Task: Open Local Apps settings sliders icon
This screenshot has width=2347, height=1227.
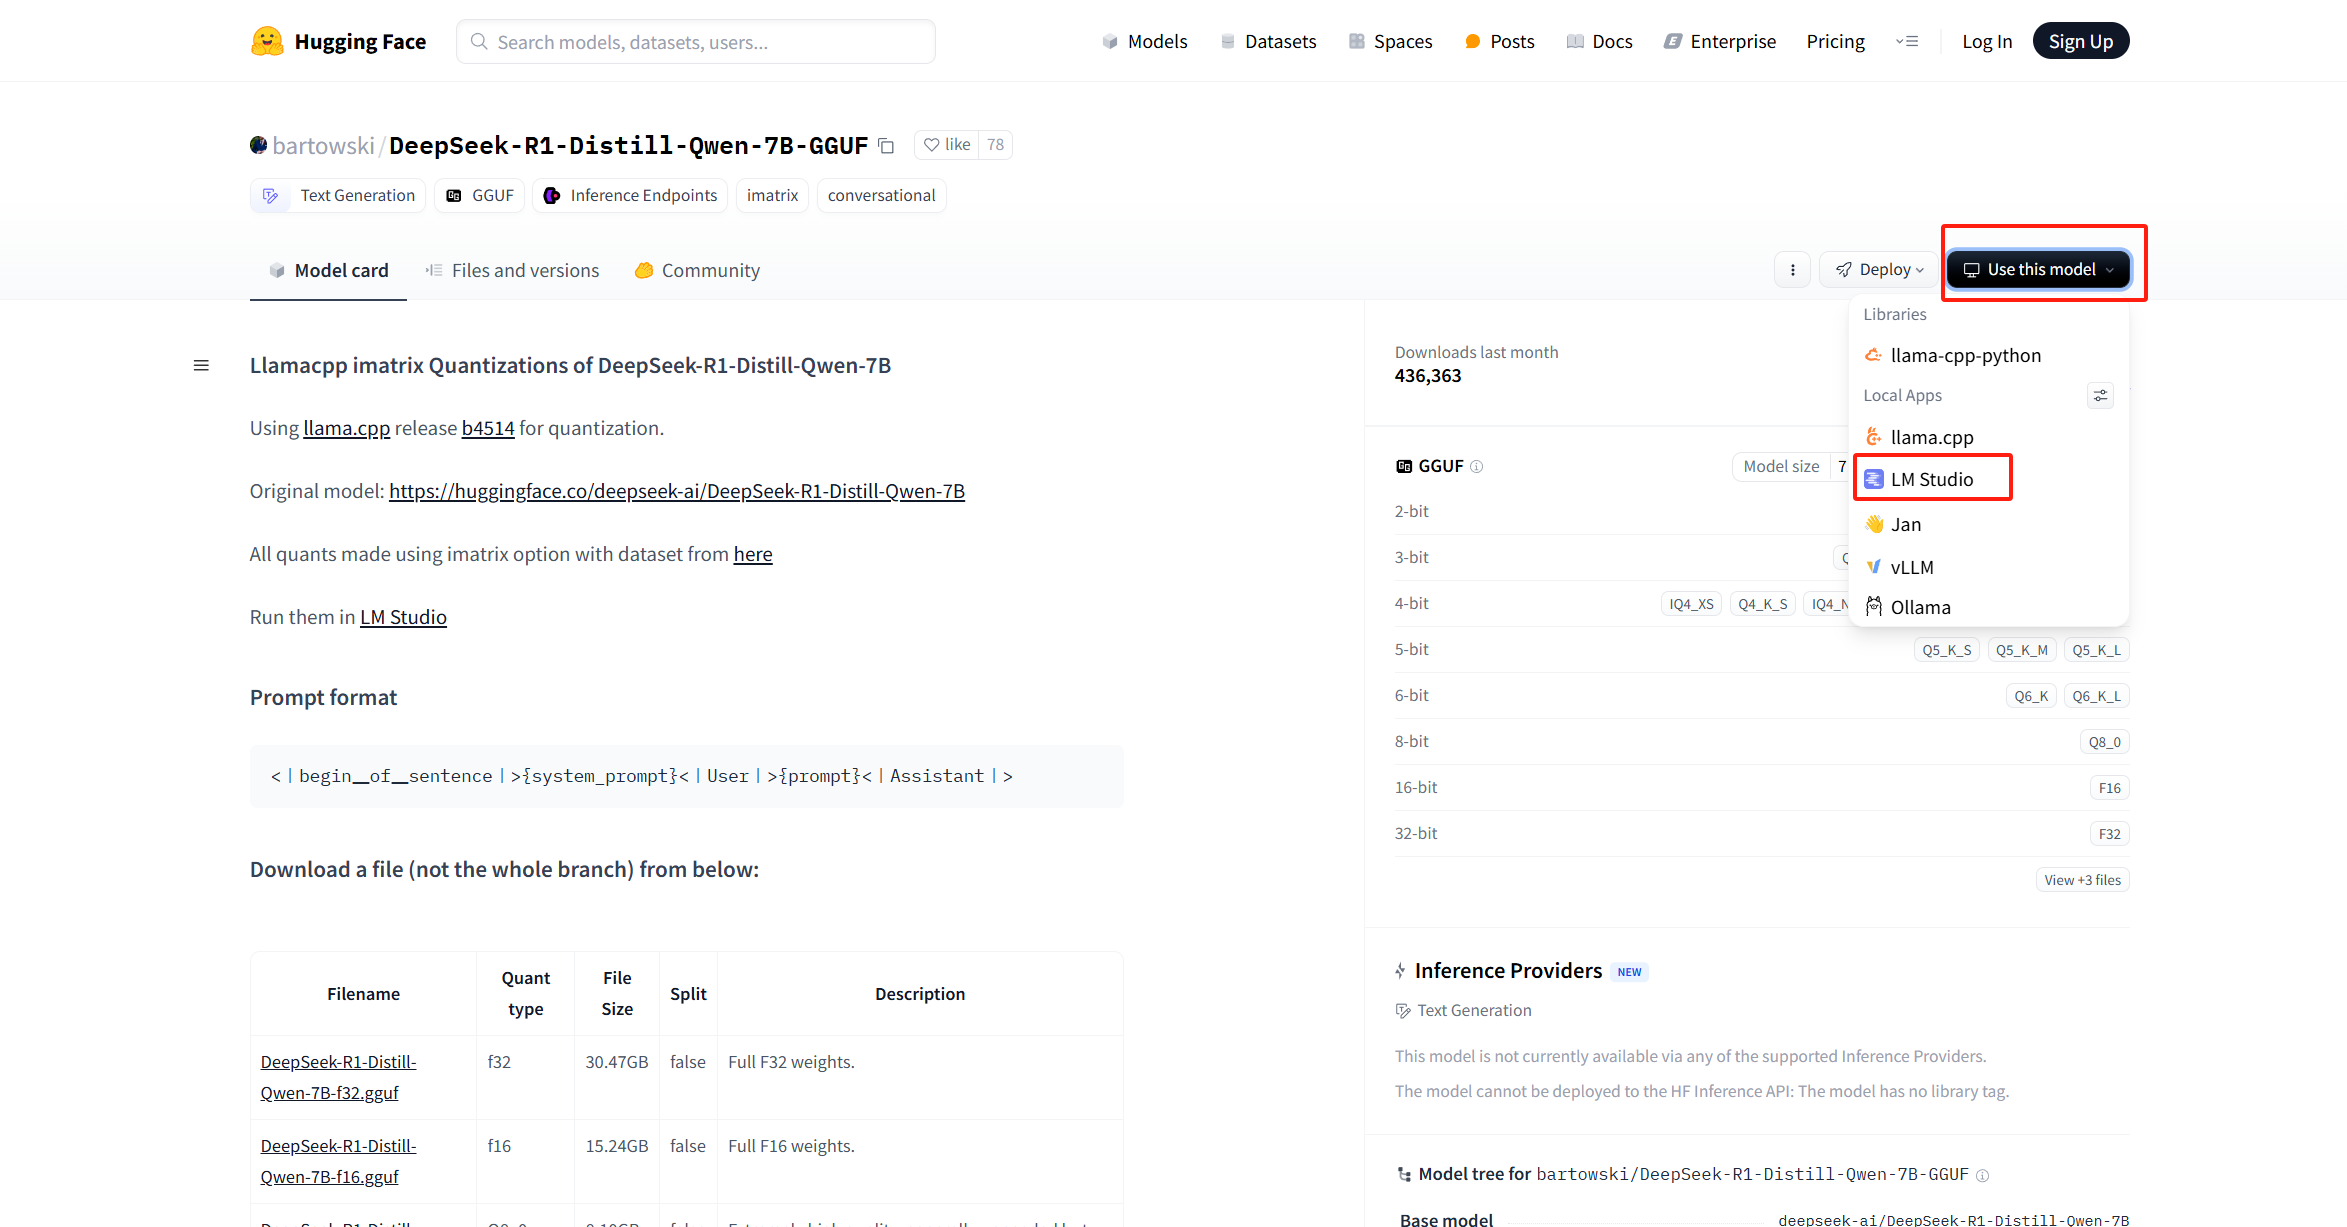Action: 2100,396
